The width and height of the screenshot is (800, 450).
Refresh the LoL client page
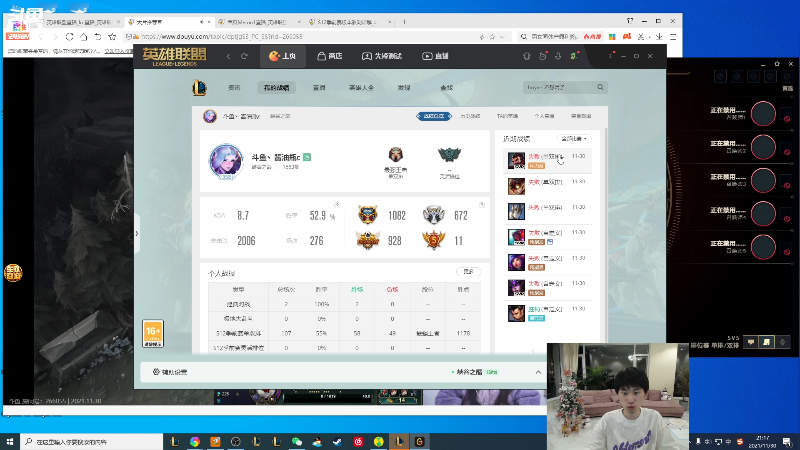coord(244,56)
